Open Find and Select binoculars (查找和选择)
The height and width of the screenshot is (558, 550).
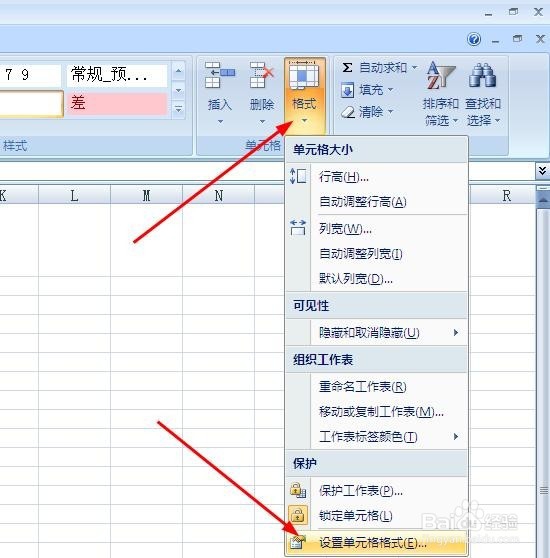point(483,94)
